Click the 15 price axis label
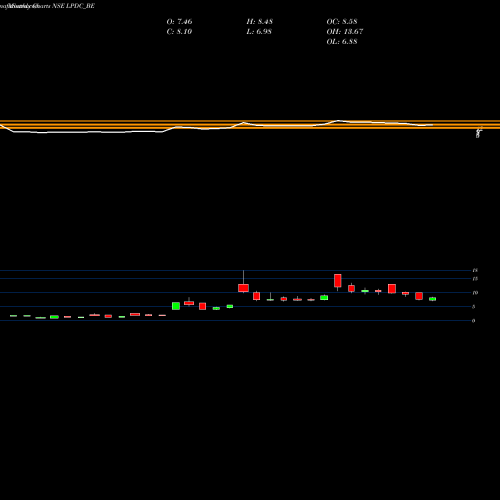The width and height of the screenshot is (500, 500). click(475, 279)
